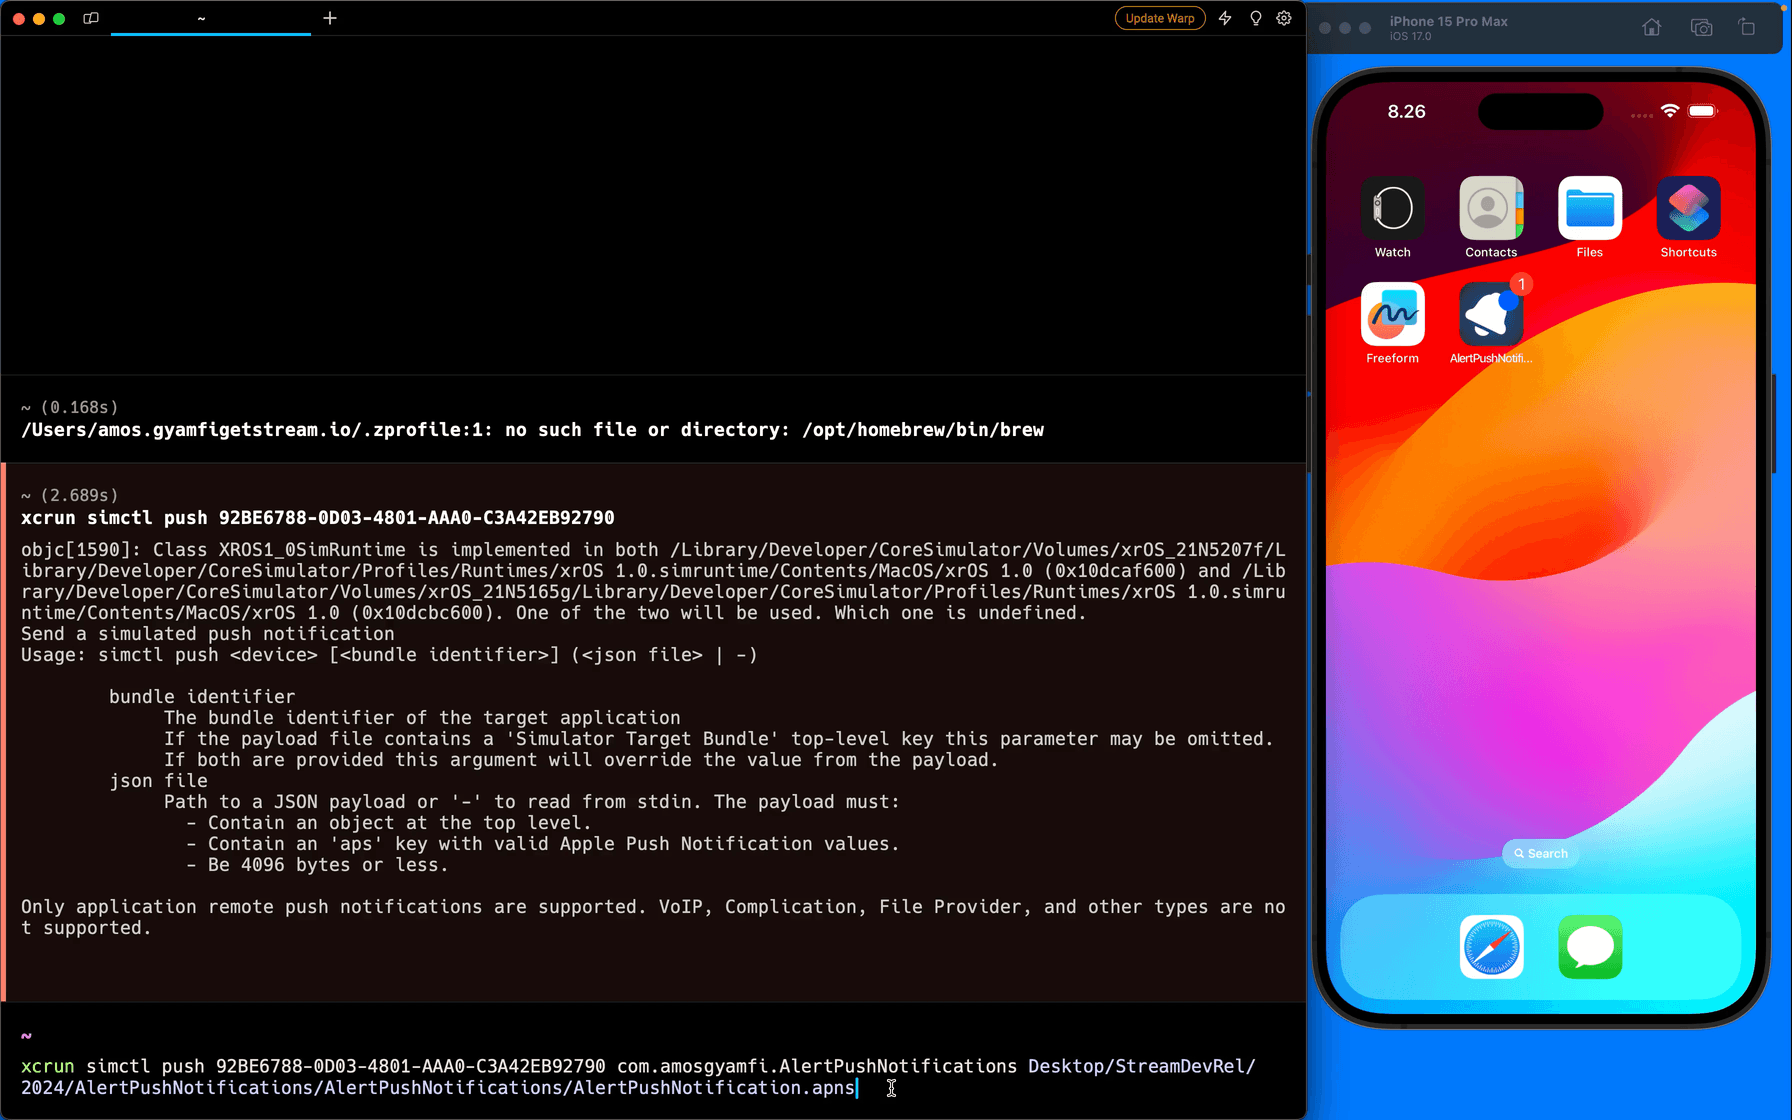Screen dimensions: 1792x1120
Task: Open Warp settings gear icon
Action: [1284, 18]
